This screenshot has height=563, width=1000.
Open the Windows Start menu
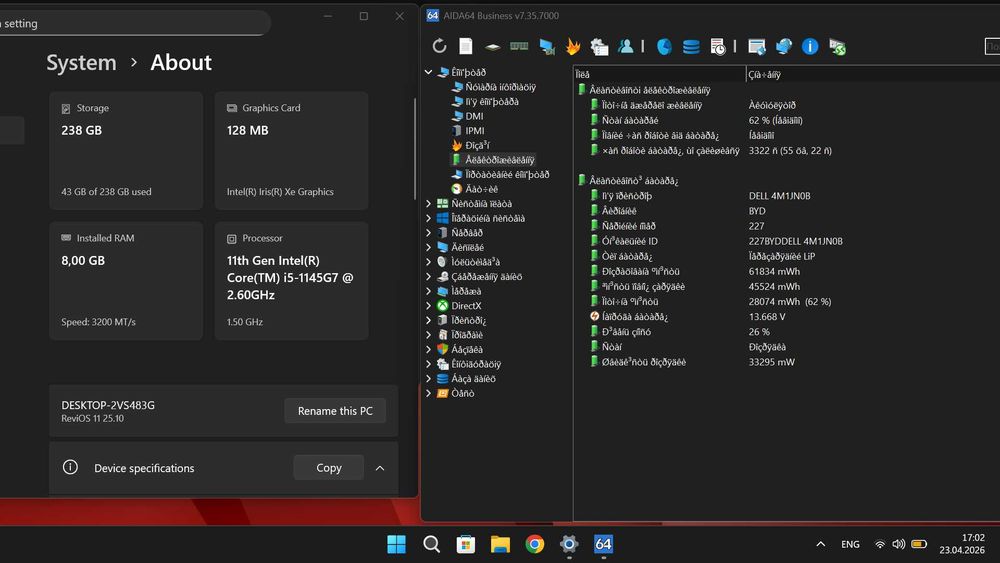click(397, 545)
